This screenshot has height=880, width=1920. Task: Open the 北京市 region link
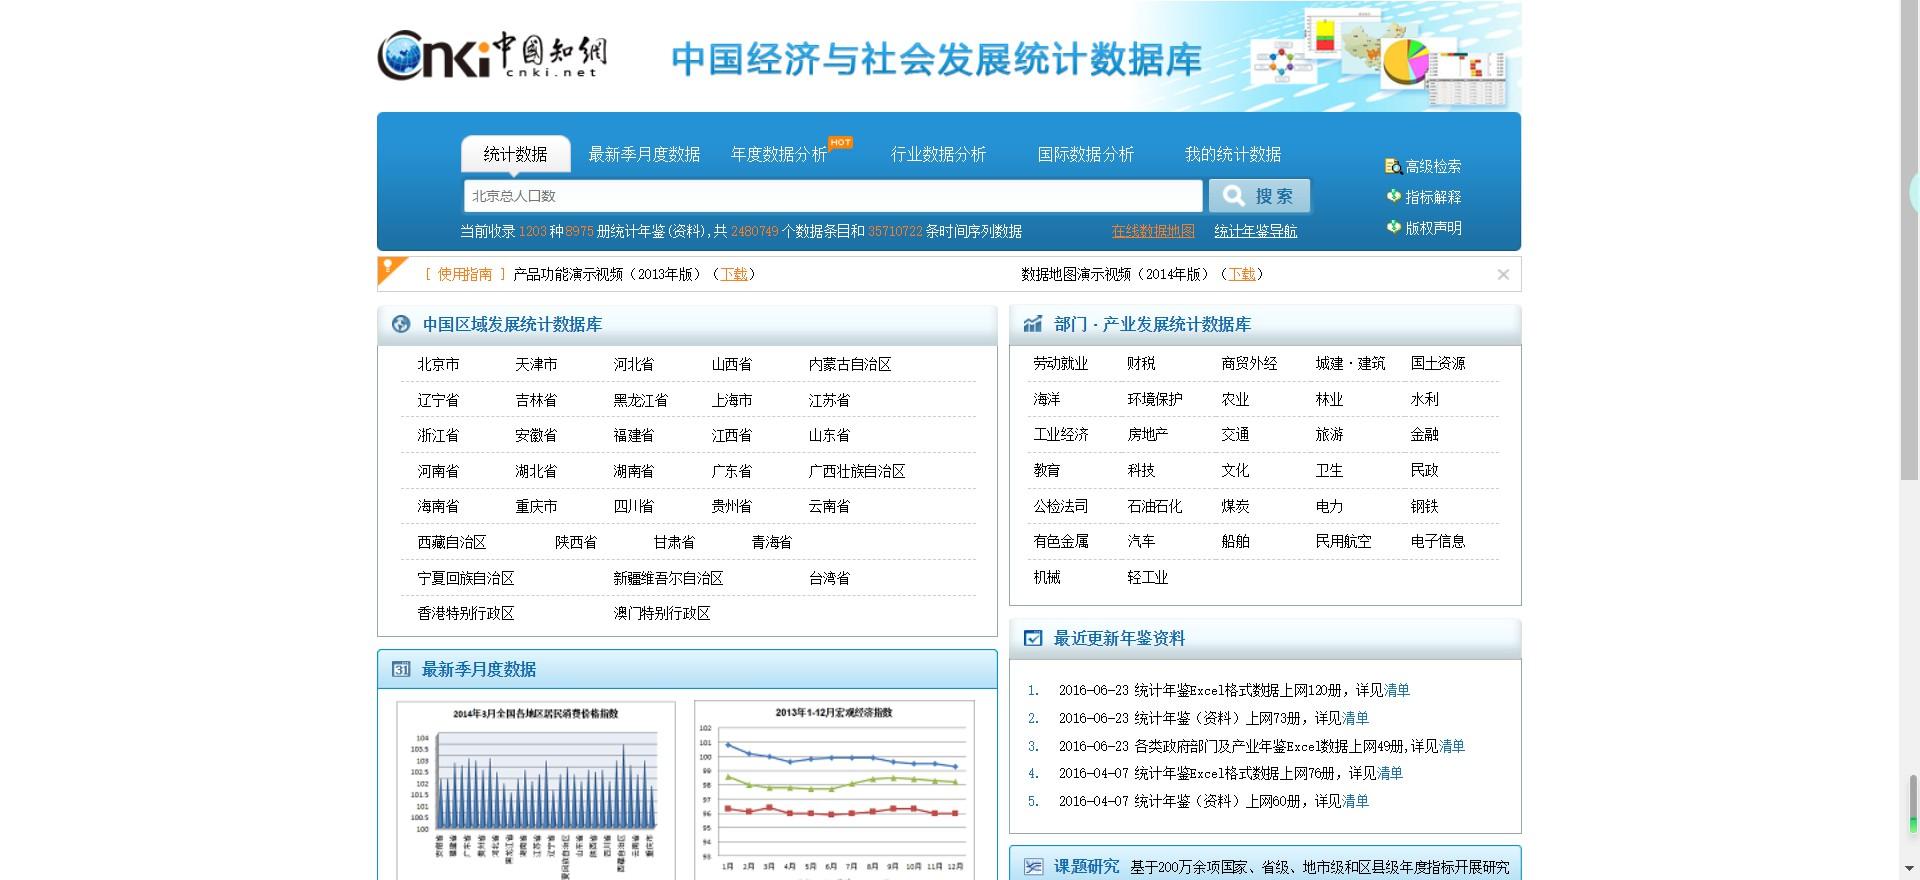pyautogui.click(x=438, y=364)
